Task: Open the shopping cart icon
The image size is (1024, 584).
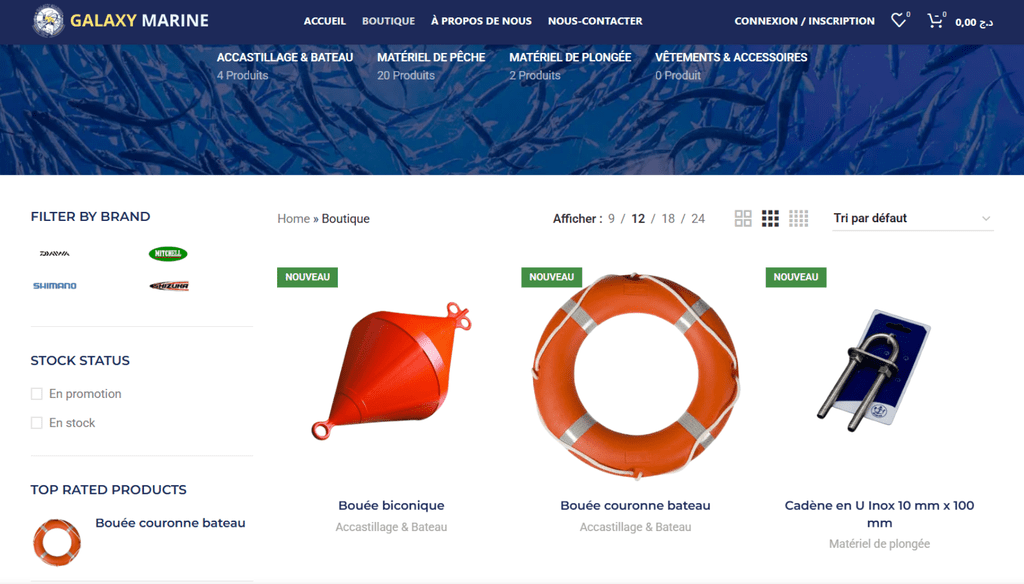Action: (x=935, y=20)
